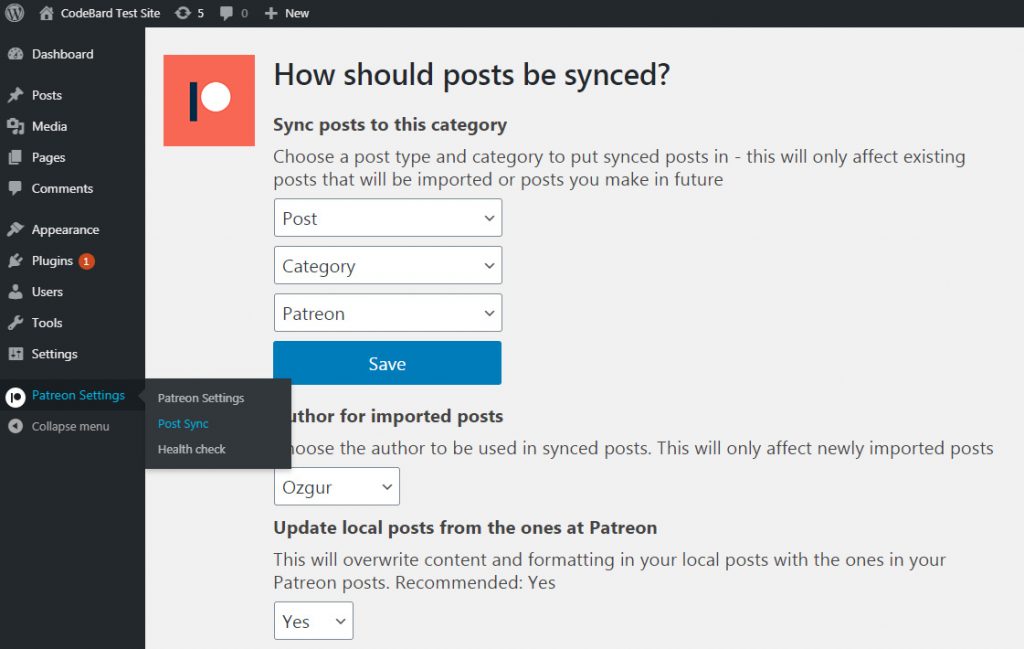Click New in the admin bar
This screenshot has height=649, width=1024.
click(297, 13)
